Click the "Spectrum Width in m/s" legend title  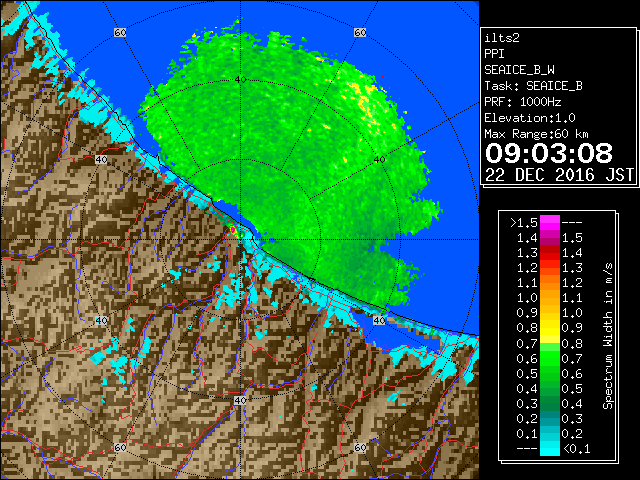click(608, 336)
